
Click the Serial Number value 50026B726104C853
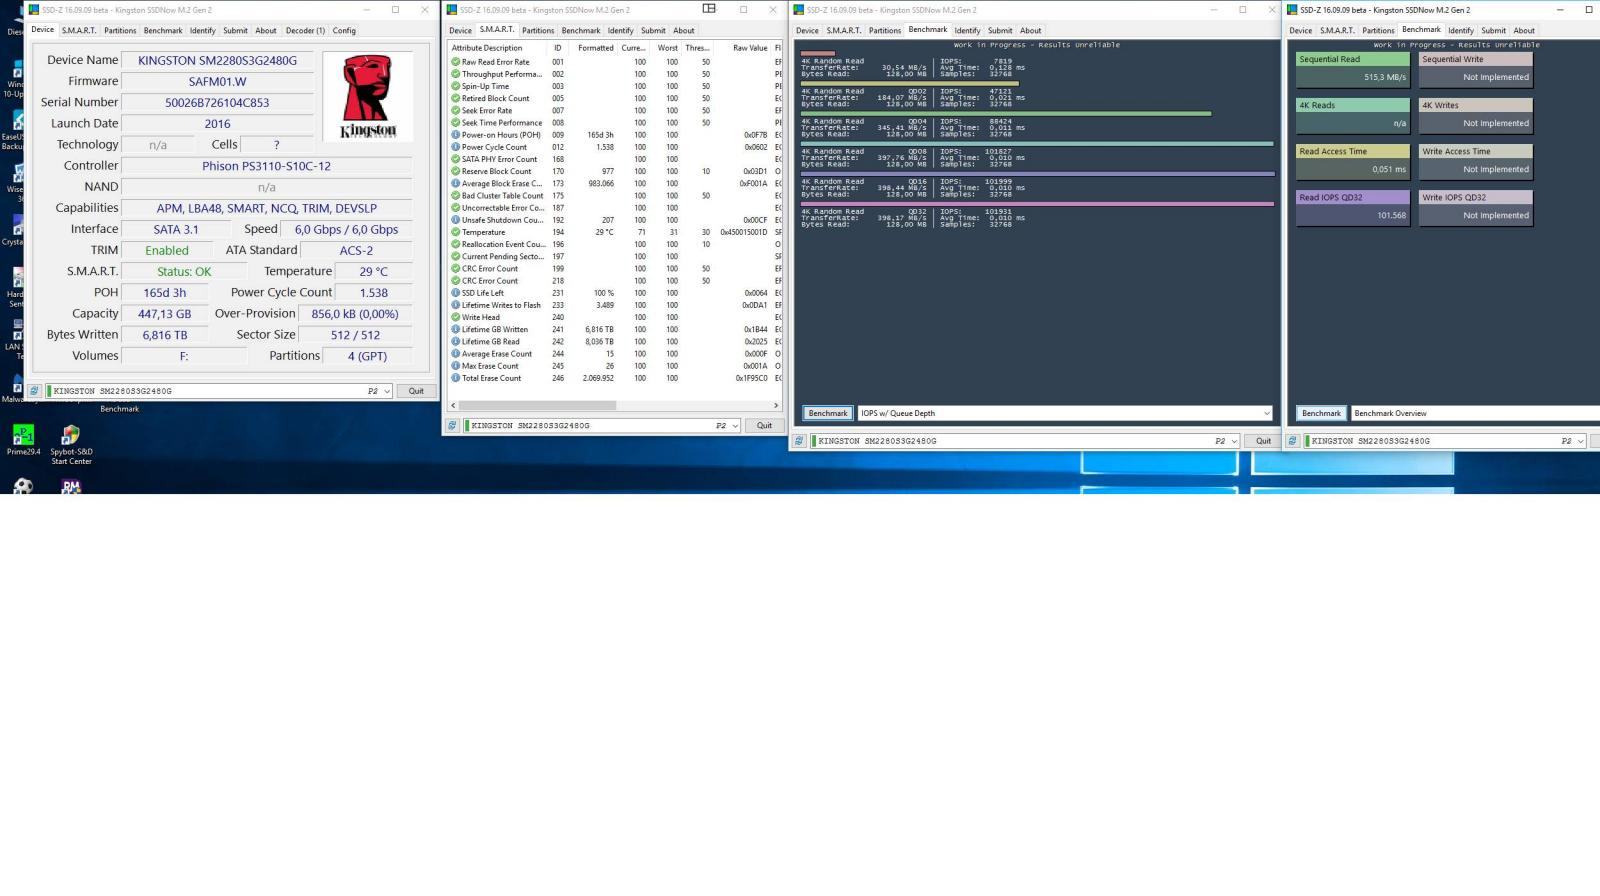pyautogui.click(x=217, y=102)
